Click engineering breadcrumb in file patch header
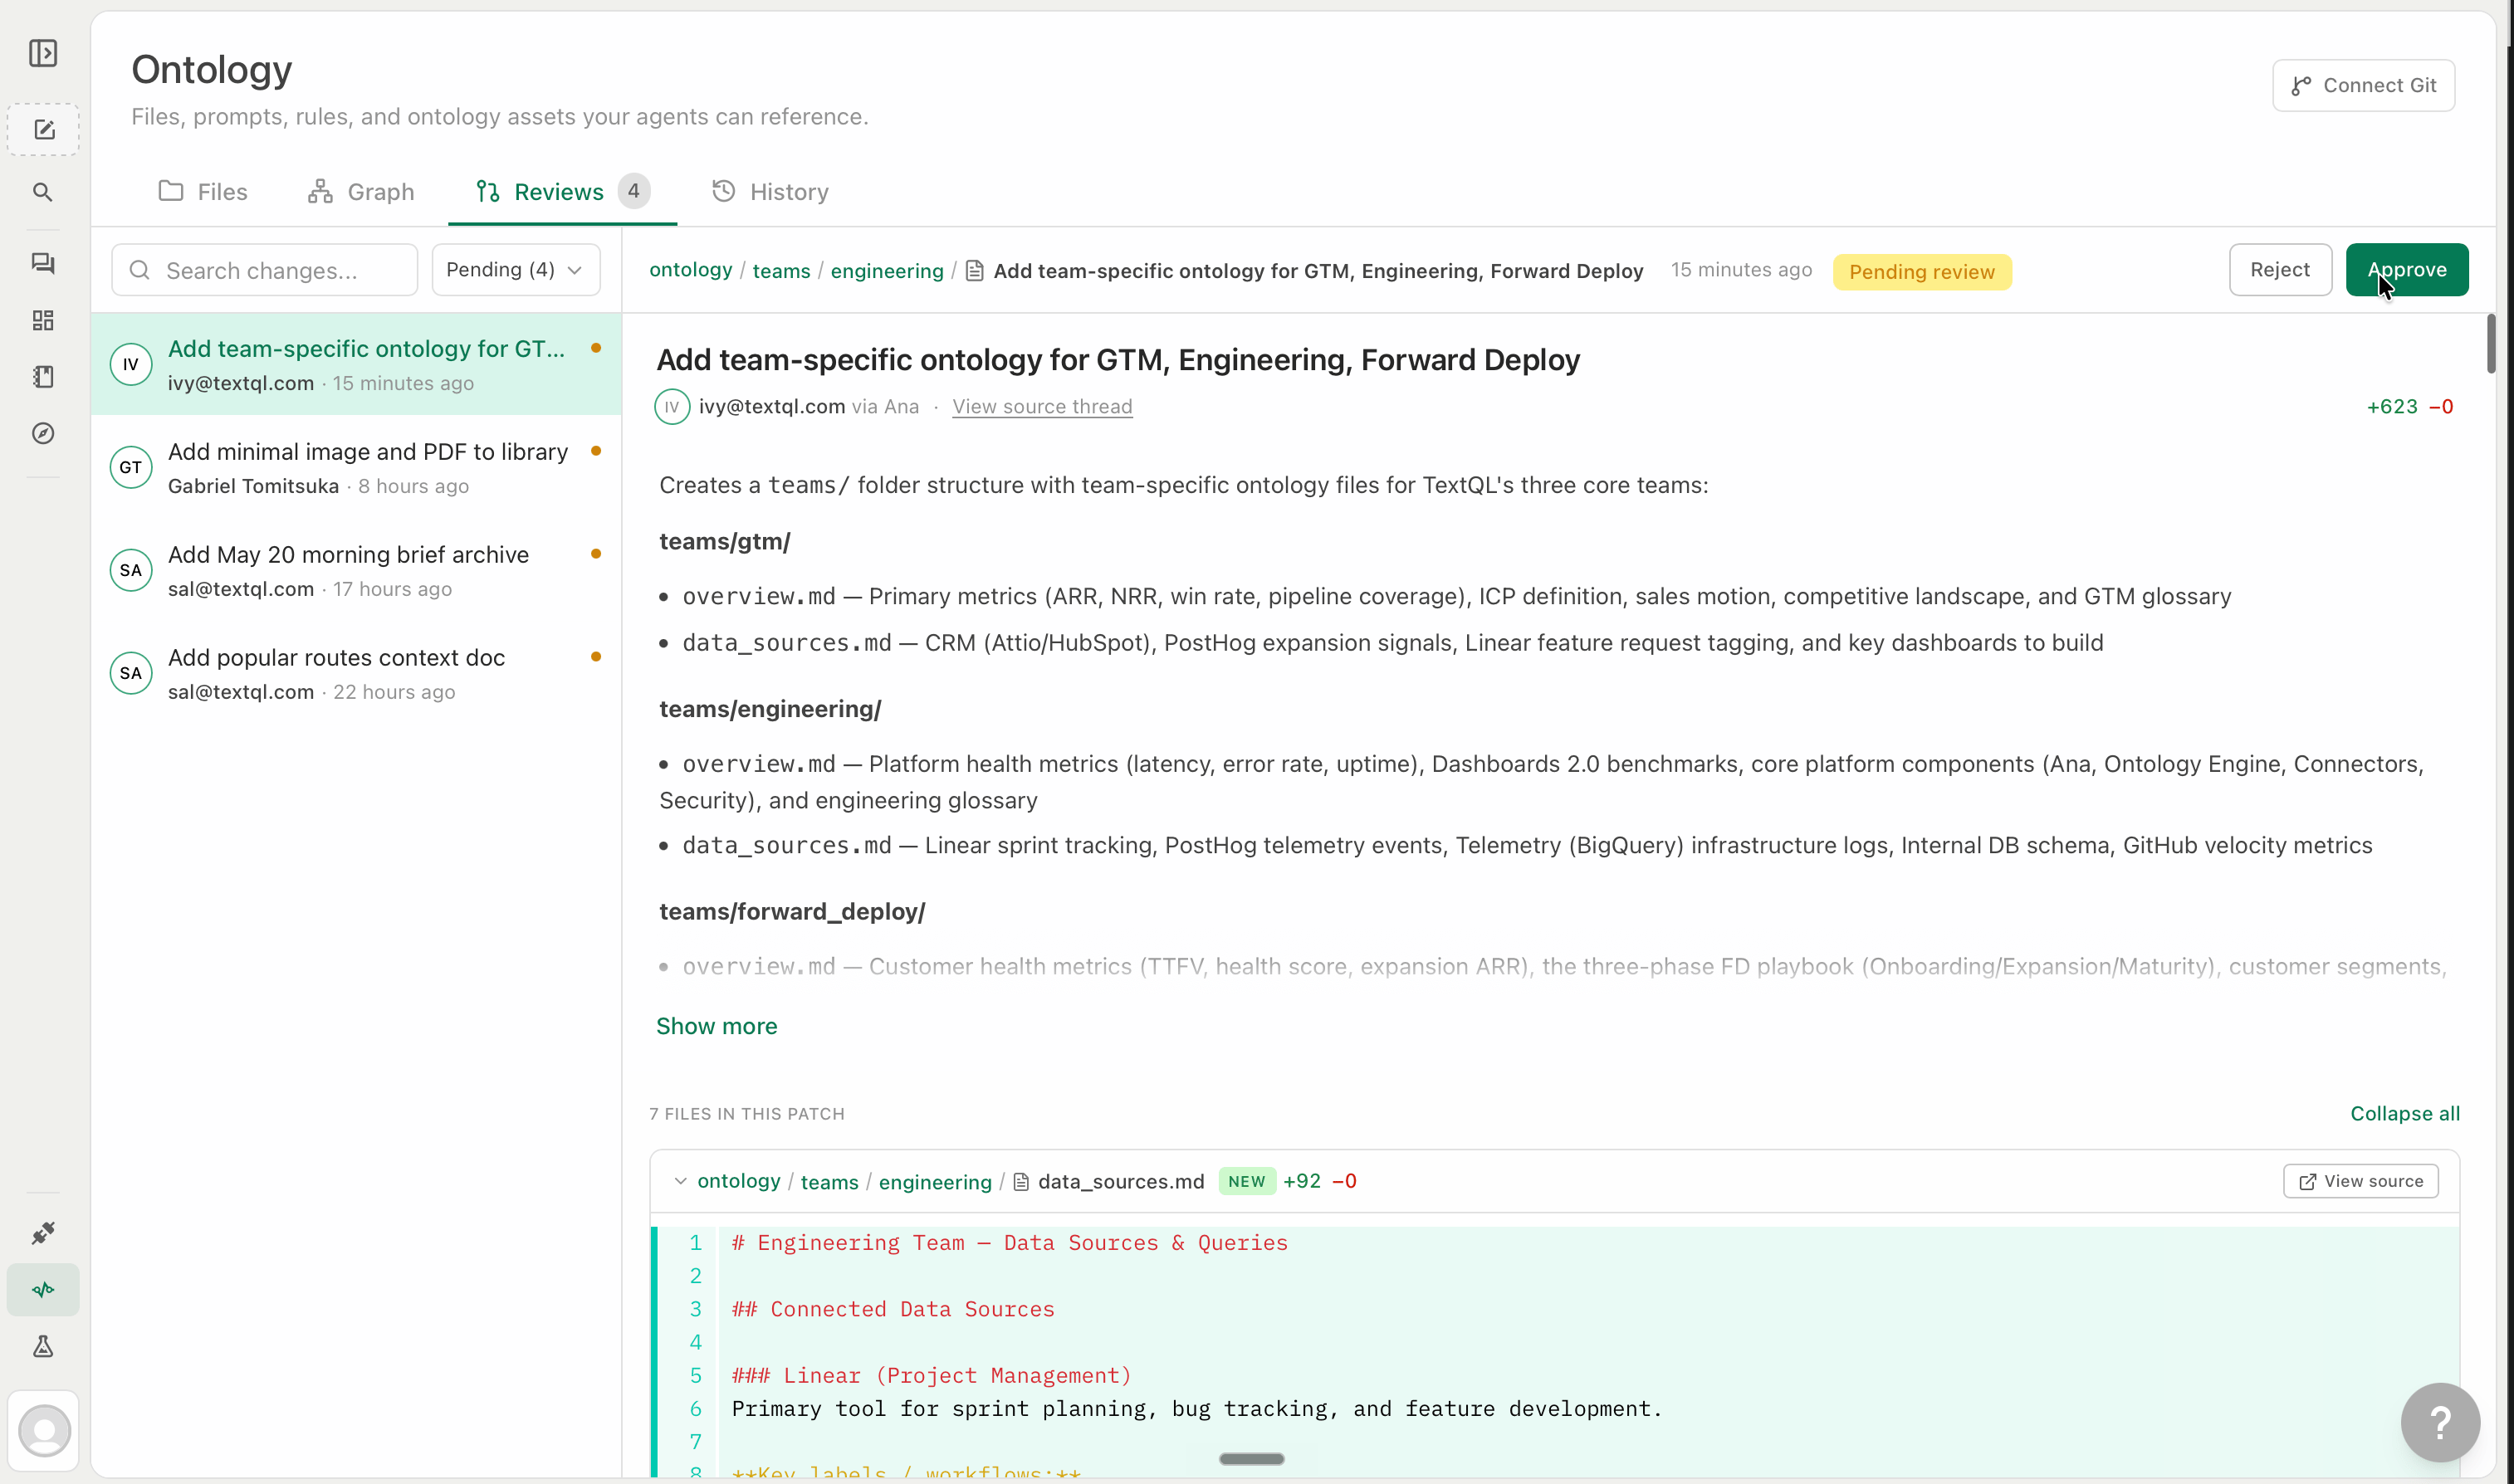 click(935, 1182)
